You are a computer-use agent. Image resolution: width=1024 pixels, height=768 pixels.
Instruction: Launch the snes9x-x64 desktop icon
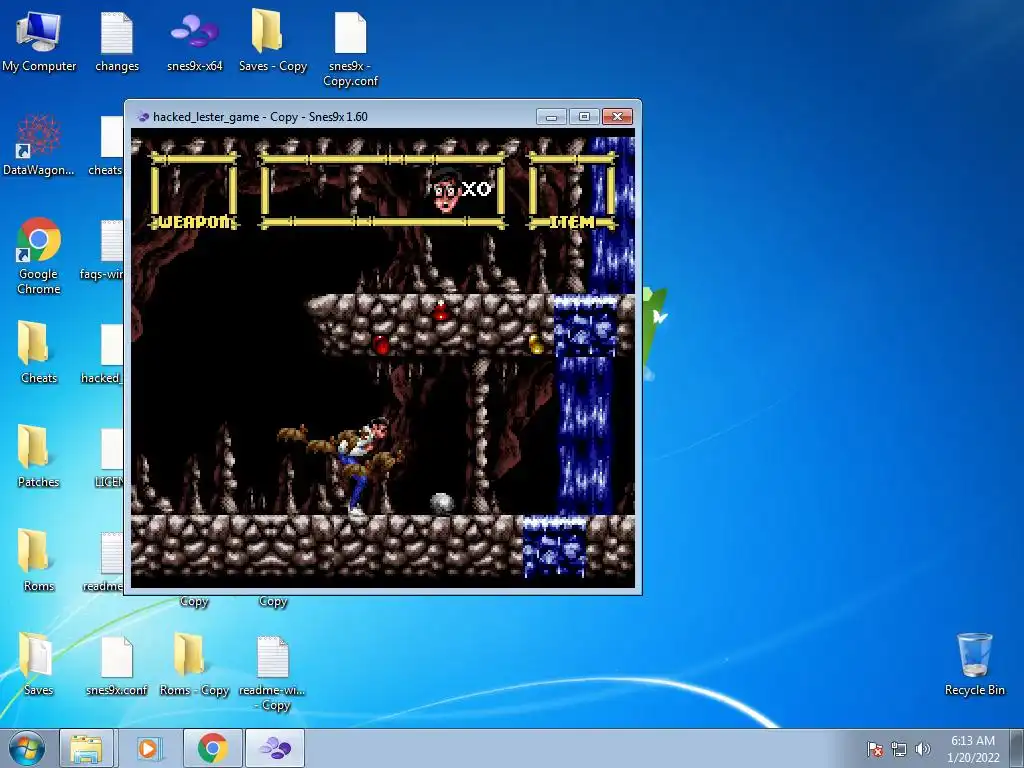point(195,42)
